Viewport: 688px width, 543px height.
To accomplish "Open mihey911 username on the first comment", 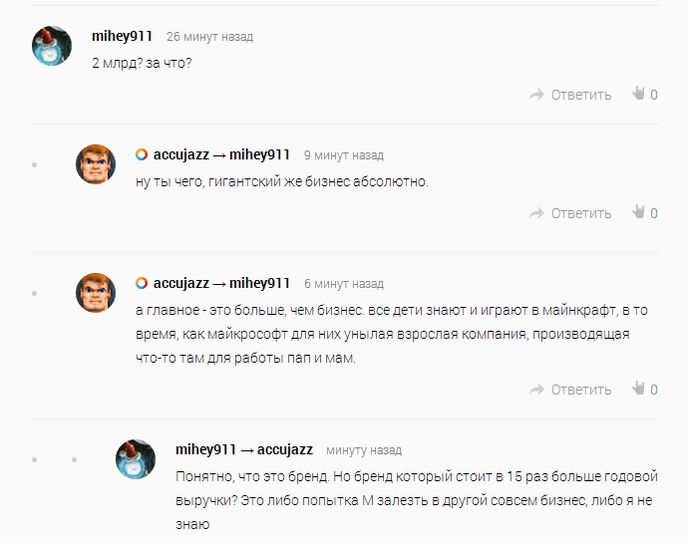I will click(122, 36).
